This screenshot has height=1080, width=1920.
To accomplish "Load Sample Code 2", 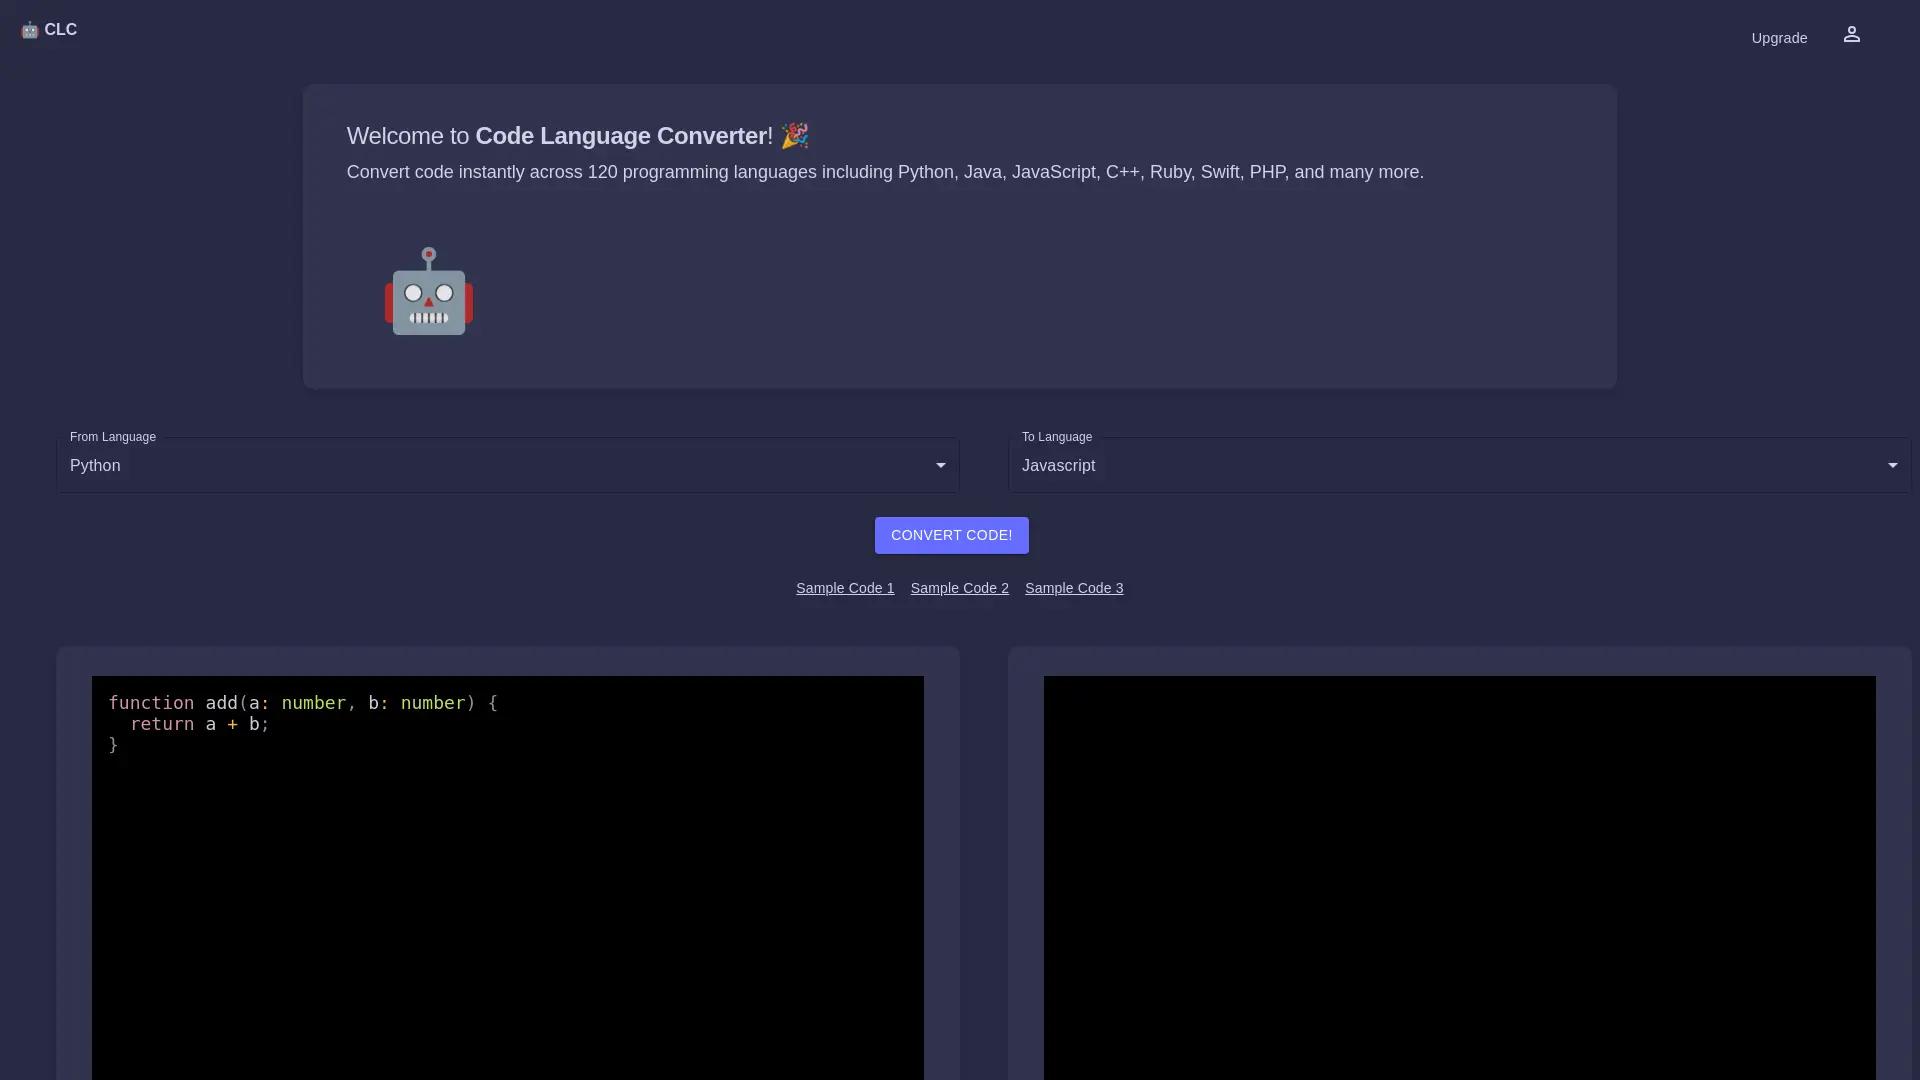I will 959,588.
